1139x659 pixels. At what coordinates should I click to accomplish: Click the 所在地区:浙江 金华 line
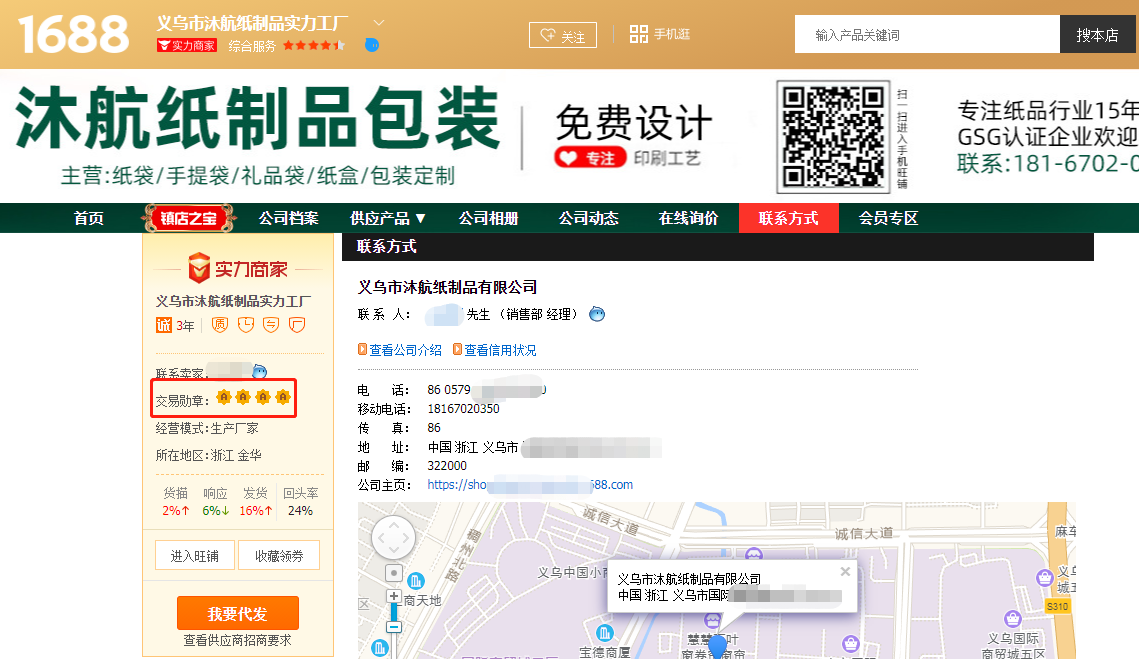(x=208, y=455)
